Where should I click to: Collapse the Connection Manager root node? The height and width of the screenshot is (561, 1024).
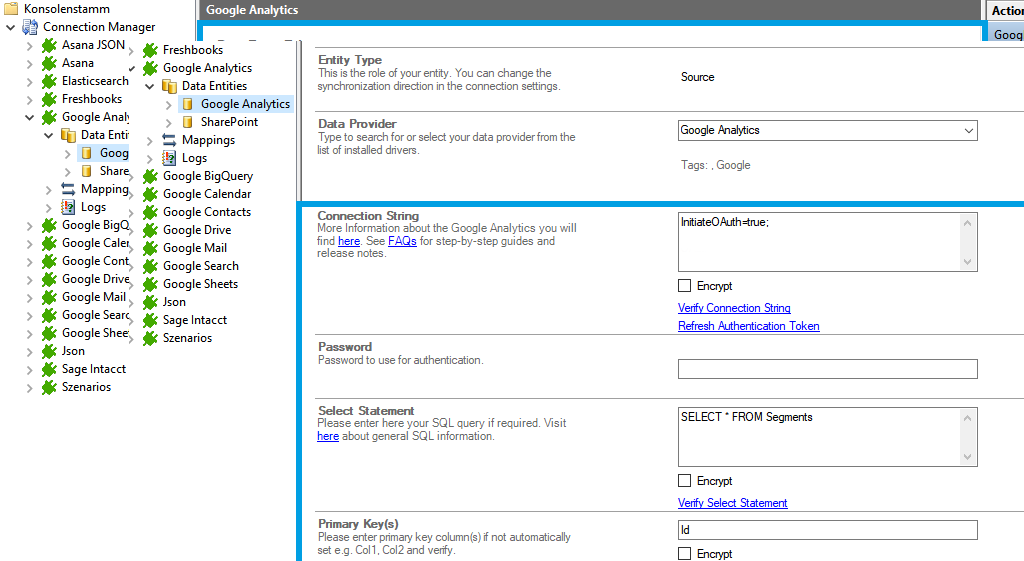click(10, 27)
